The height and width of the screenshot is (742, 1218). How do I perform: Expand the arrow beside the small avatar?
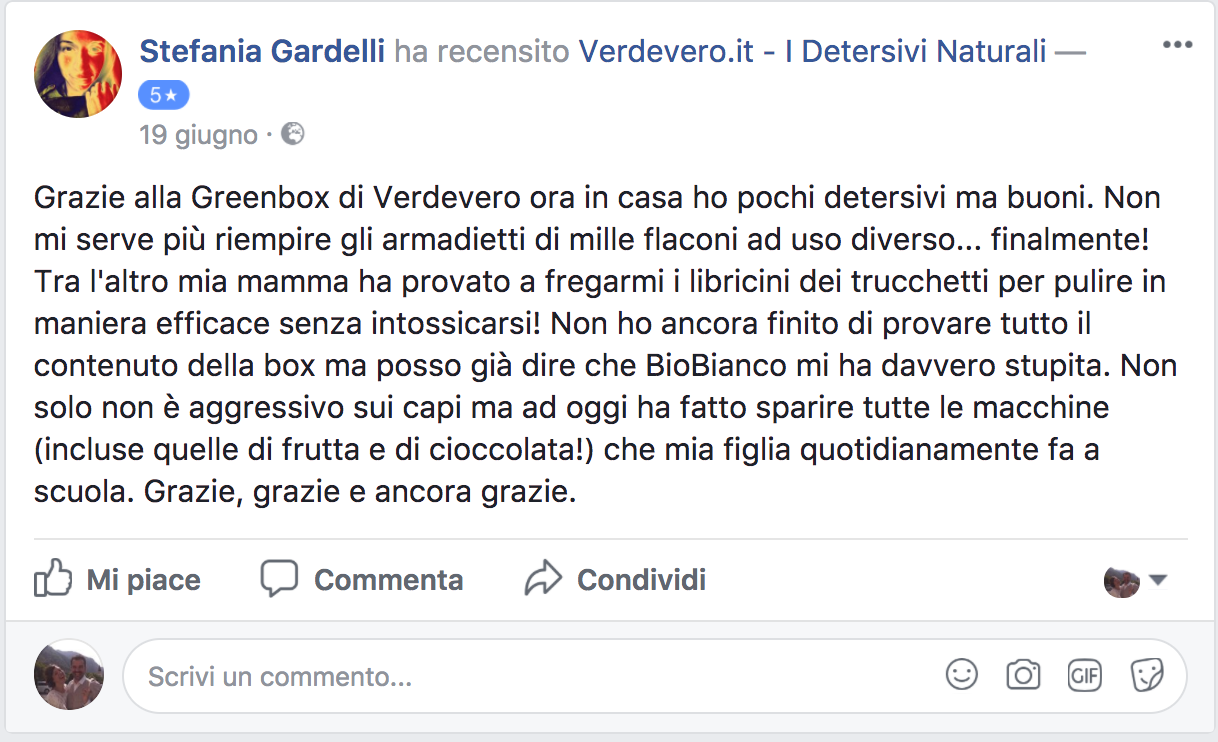1158,580
